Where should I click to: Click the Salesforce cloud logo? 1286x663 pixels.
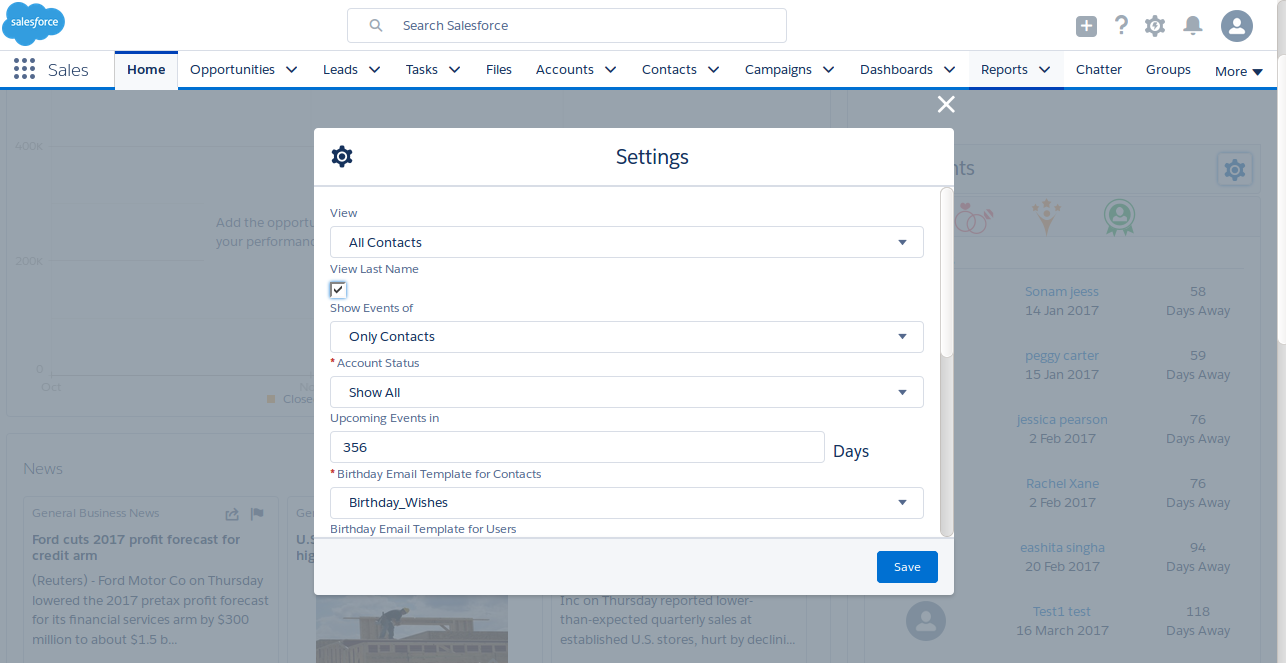[32, 23]
